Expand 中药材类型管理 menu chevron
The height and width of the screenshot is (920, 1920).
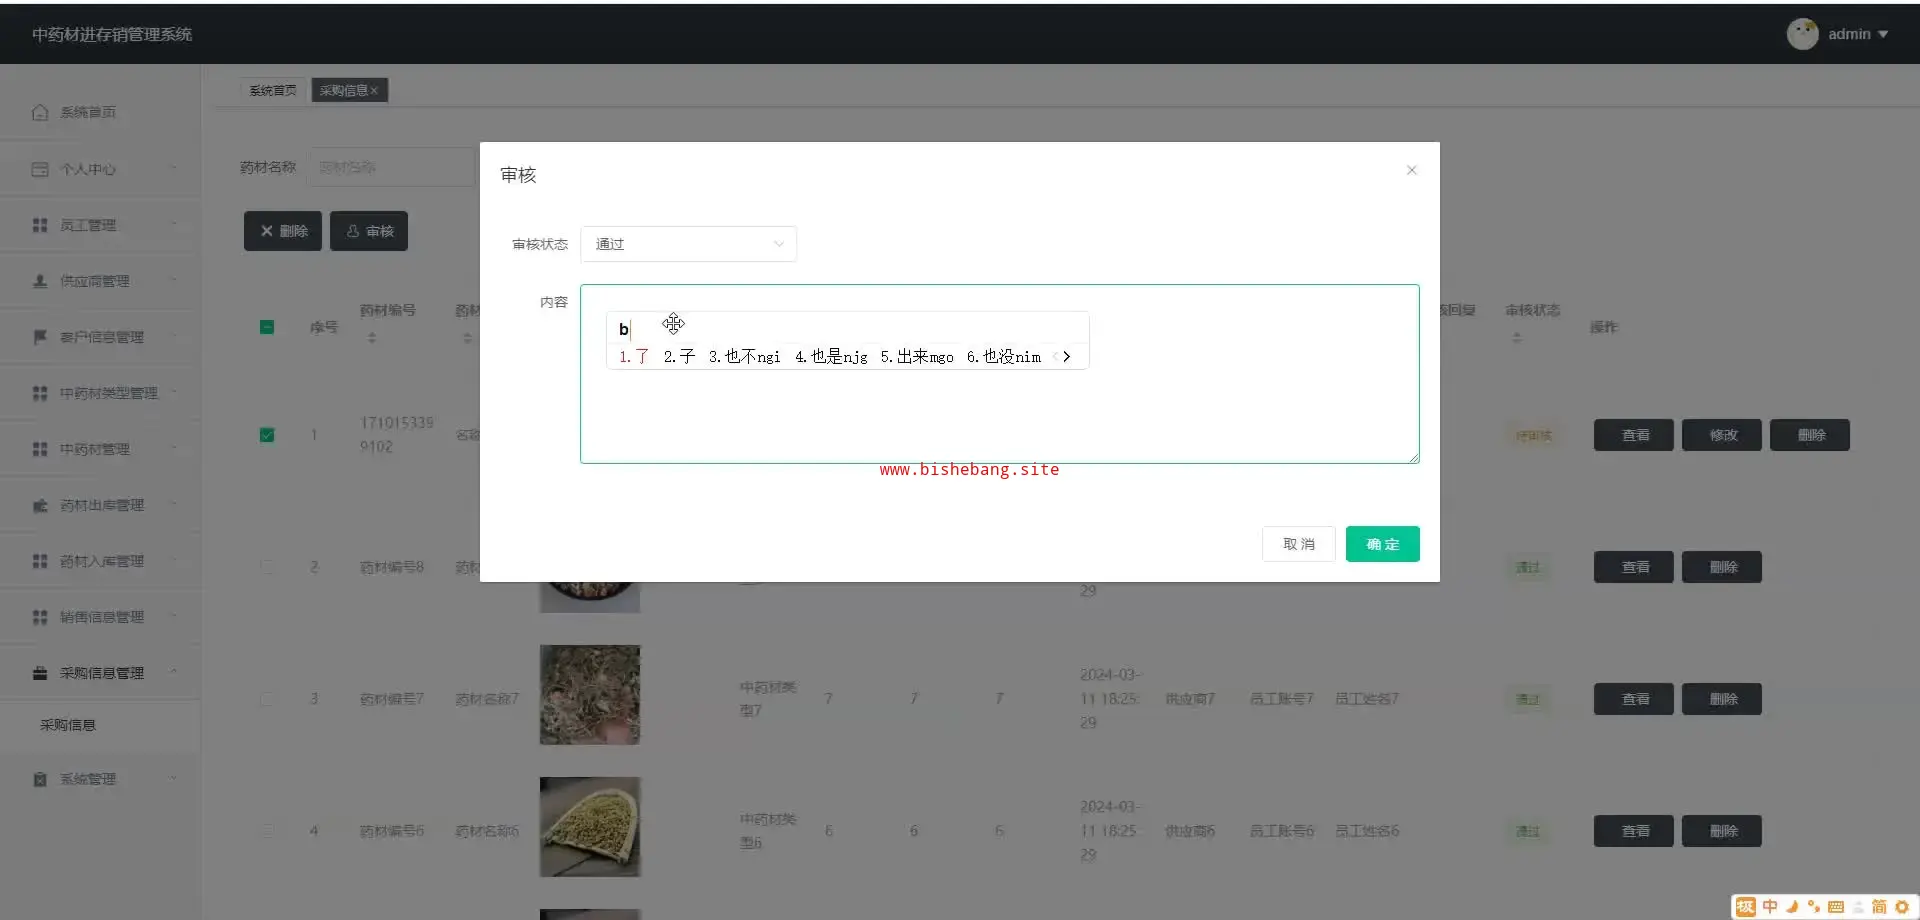(174, 393)
